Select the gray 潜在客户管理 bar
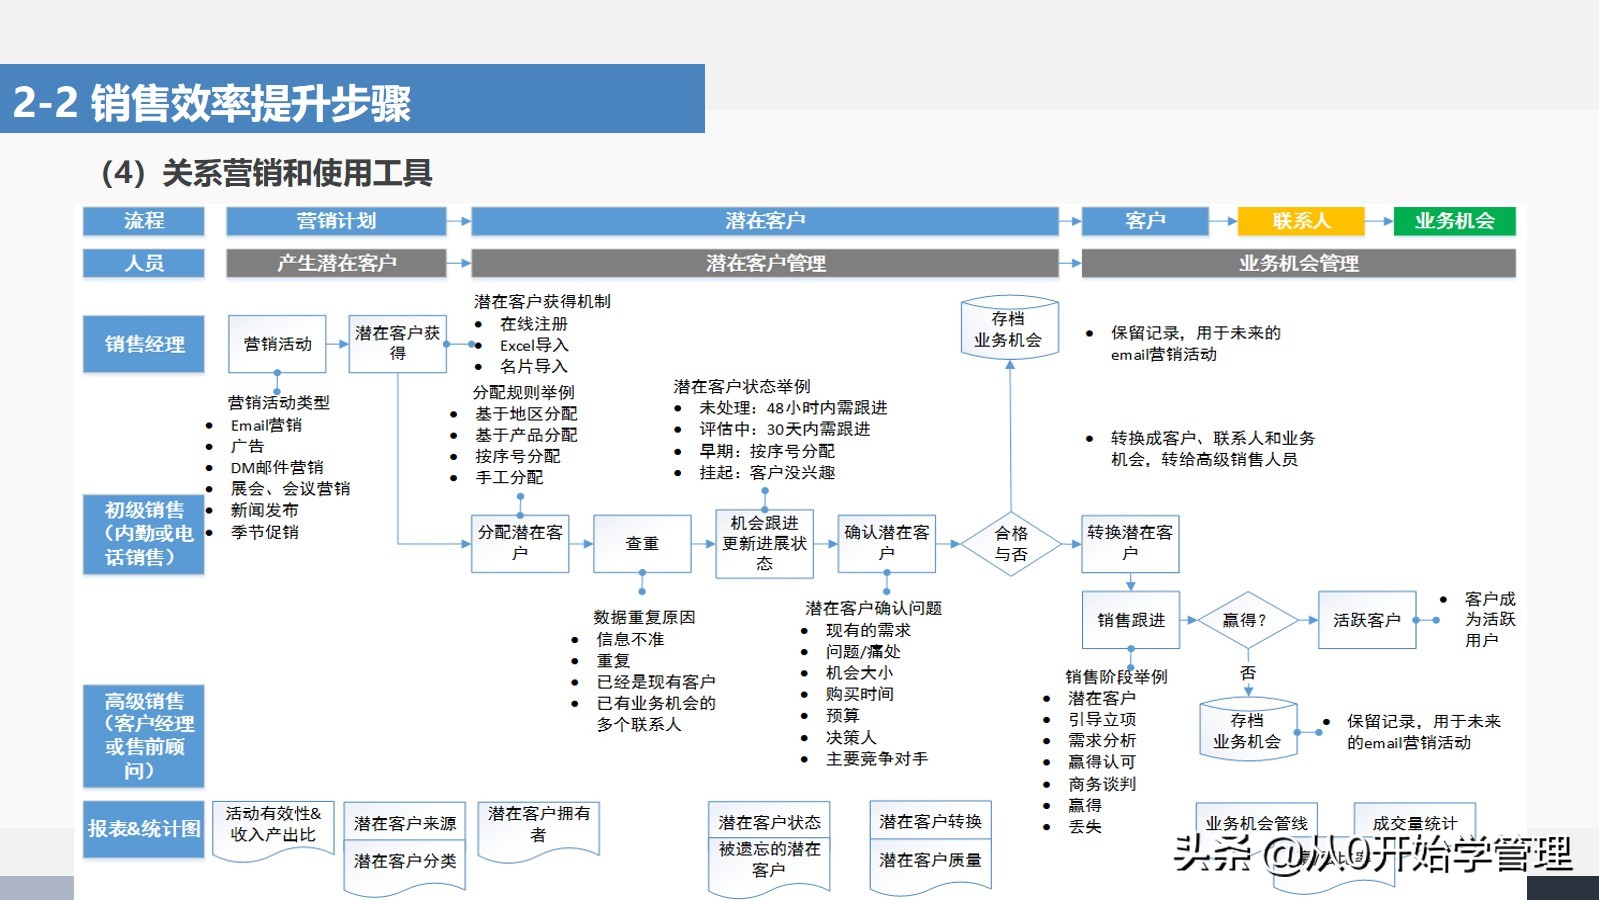The height and width of the screenshot is (900, 1599). (x=765, y=263)
